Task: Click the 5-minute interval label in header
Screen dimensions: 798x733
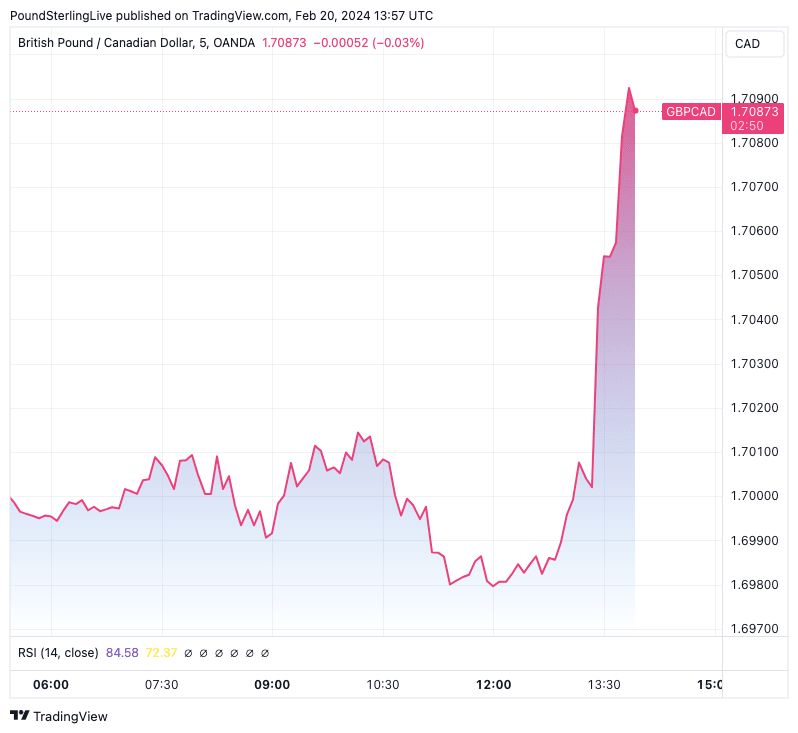Action: click(x=204, y=43)
